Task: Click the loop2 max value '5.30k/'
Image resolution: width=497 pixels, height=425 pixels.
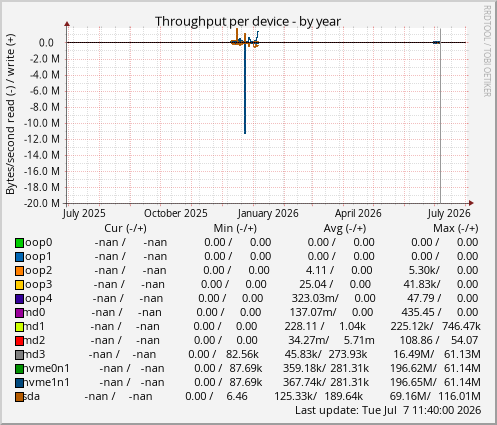Action: click(x=424, y=270)
